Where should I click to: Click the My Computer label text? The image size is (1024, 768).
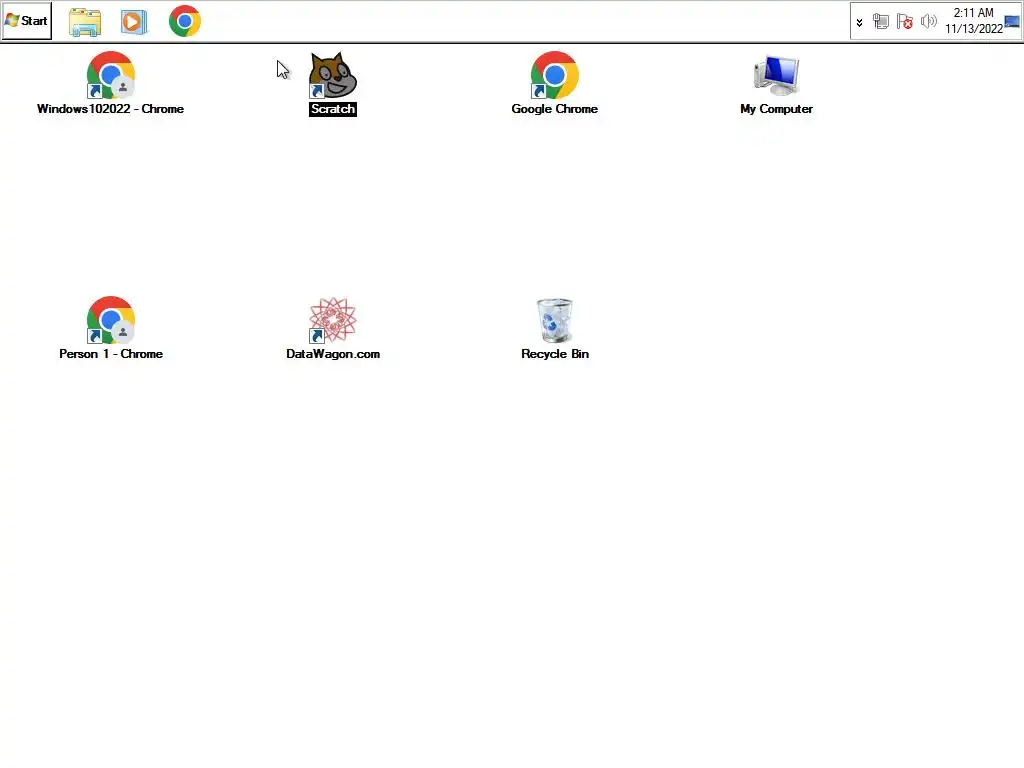[x=776, y=109]
